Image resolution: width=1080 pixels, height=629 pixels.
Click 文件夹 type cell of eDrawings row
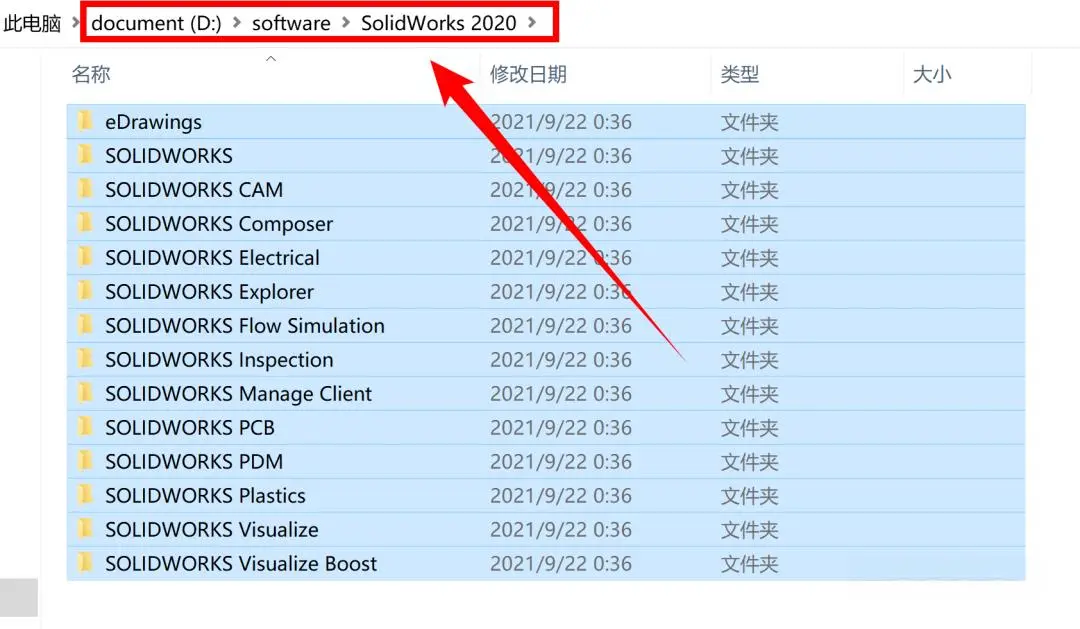click(749, 122)
